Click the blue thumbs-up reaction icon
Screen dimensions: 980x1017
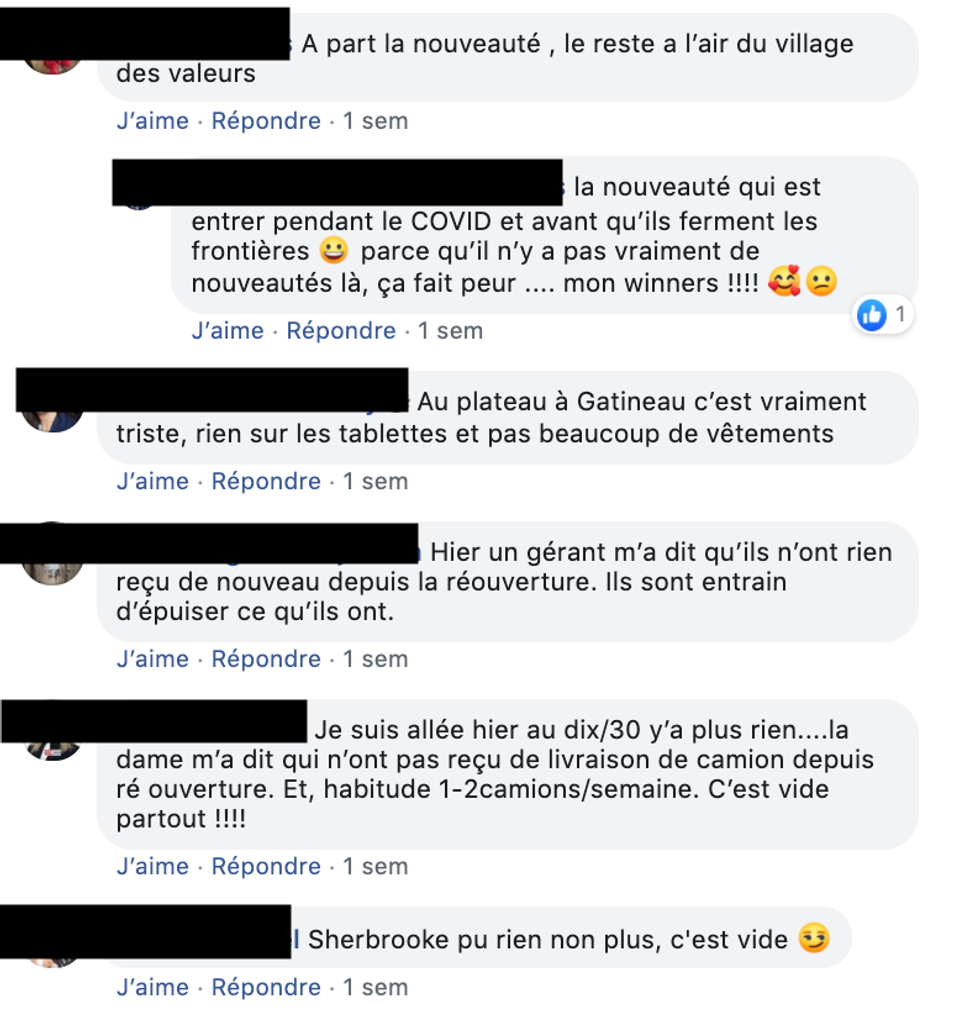point(872,315)
